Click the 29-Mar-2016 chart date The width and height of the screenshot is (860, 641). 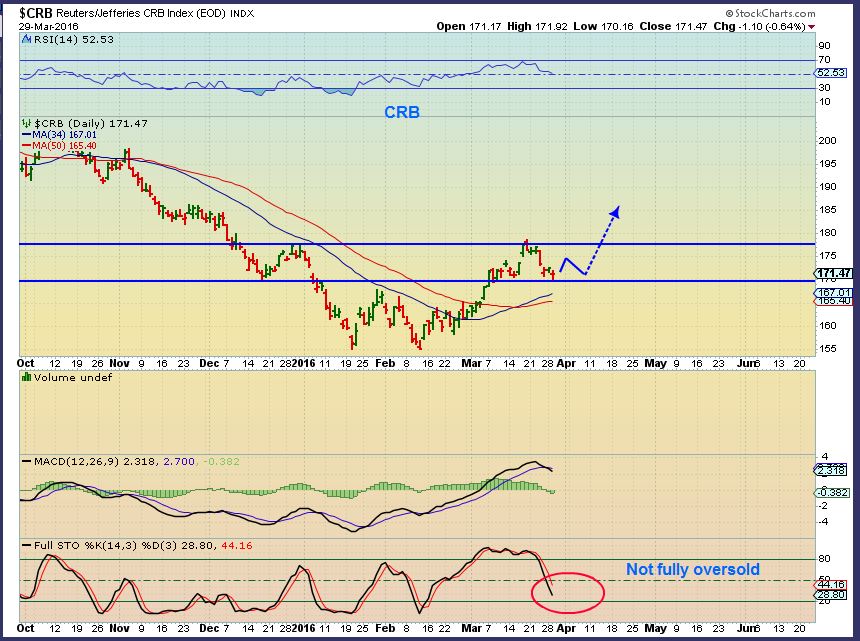(x=48, y=26)
